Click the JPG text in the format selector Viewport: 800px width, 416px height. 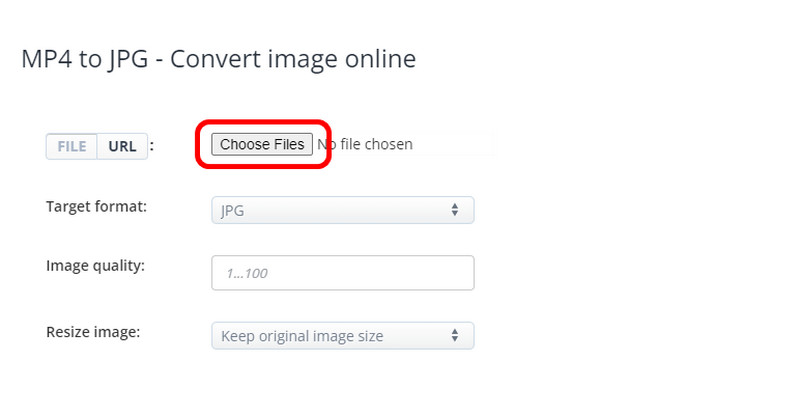pyautogui.click(x=233, y=211)
